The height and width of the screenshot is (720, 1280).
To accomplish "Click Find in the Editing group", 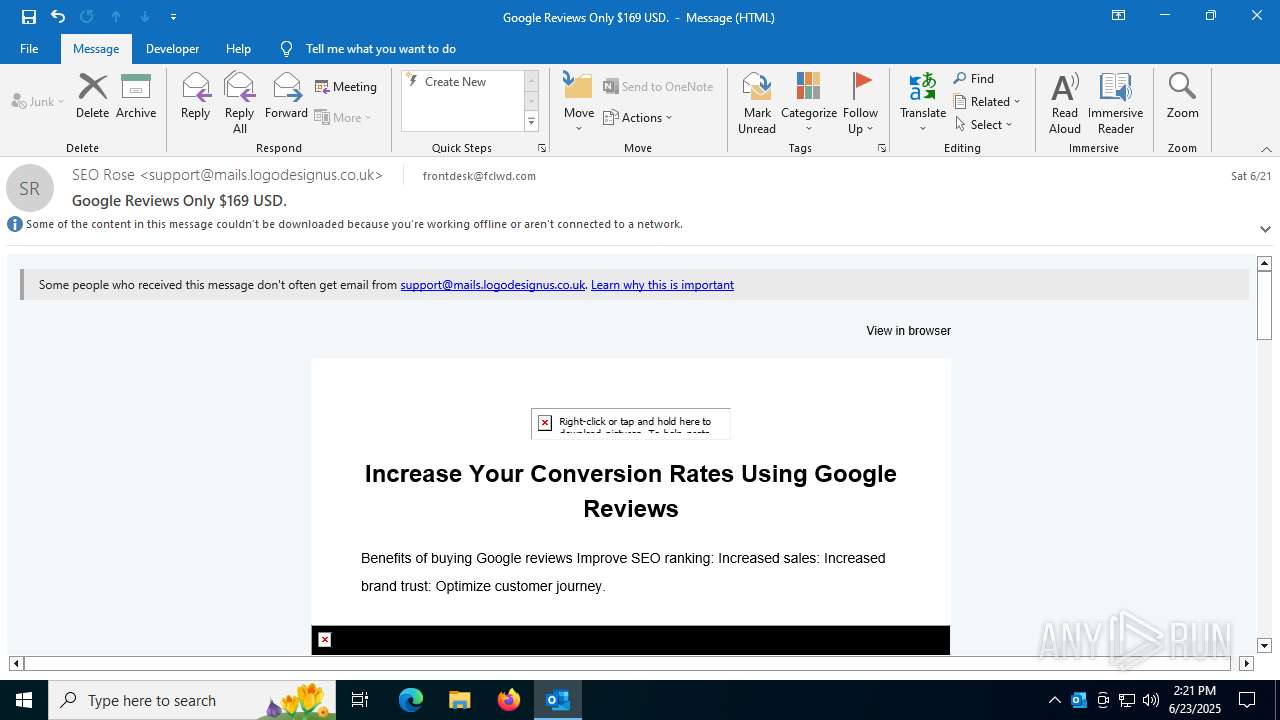I will 974,79.
